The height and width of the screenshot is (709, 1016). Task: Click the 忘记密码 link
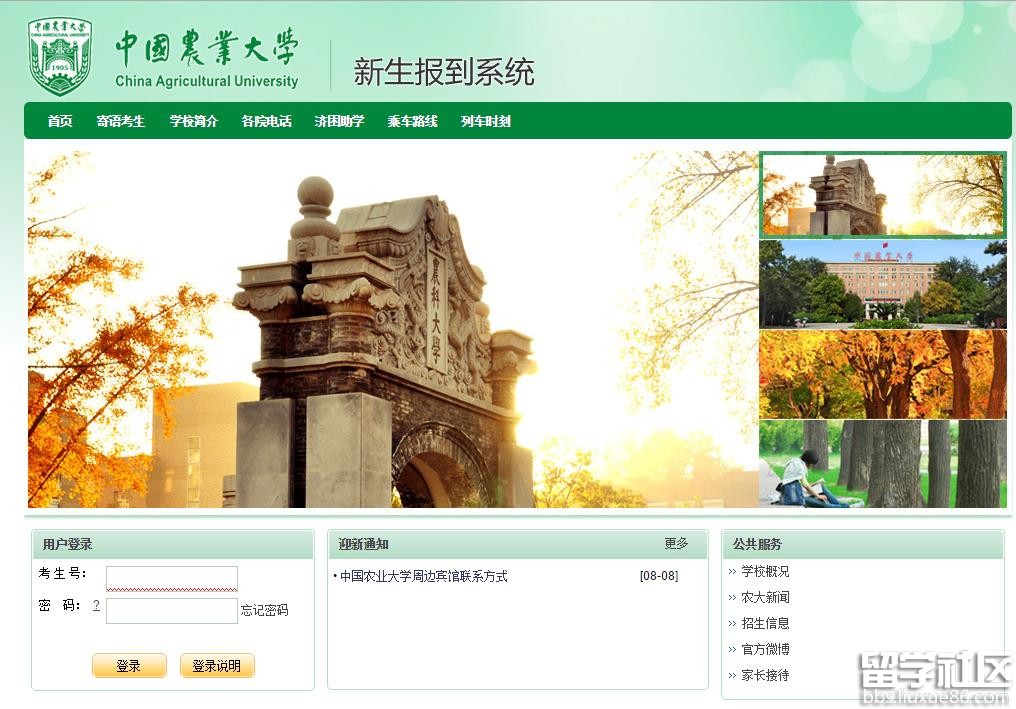pos(264,610)
